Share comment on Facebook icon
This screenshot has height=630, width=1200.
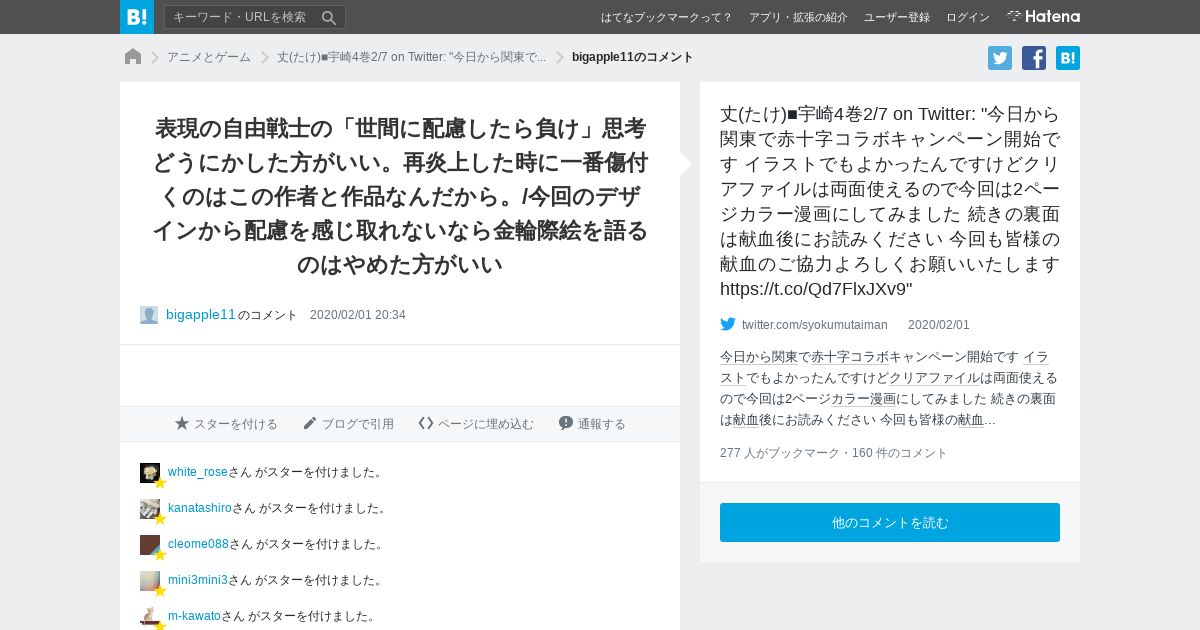click(1034, 58)
